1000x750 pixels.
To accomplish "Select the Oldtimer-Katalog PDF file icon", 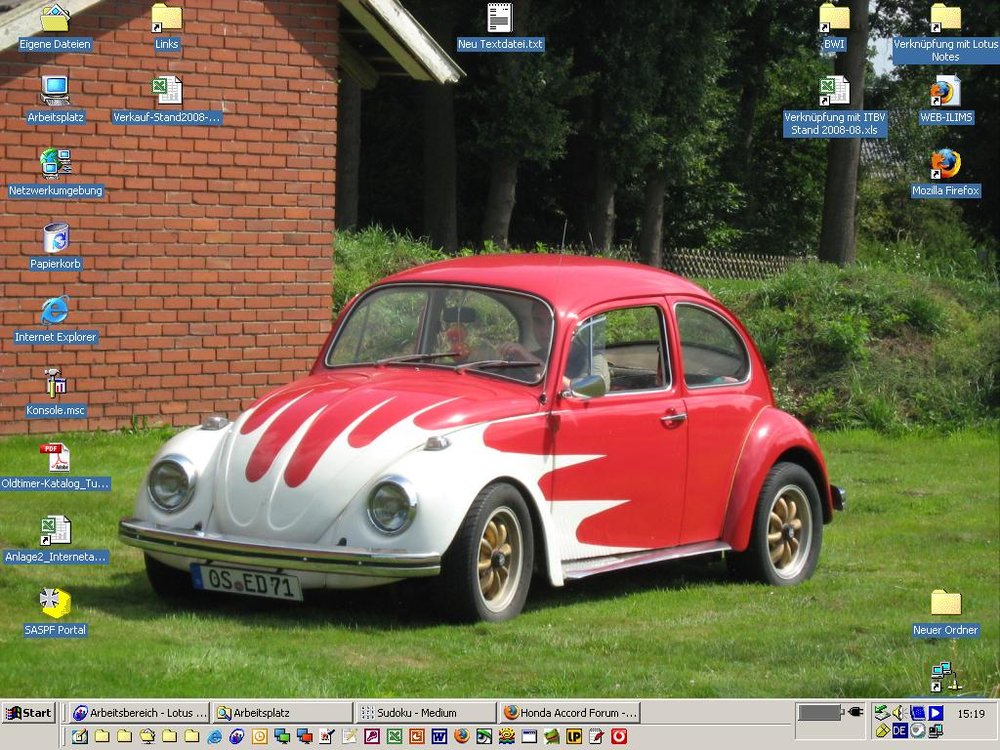I will 56,458.
